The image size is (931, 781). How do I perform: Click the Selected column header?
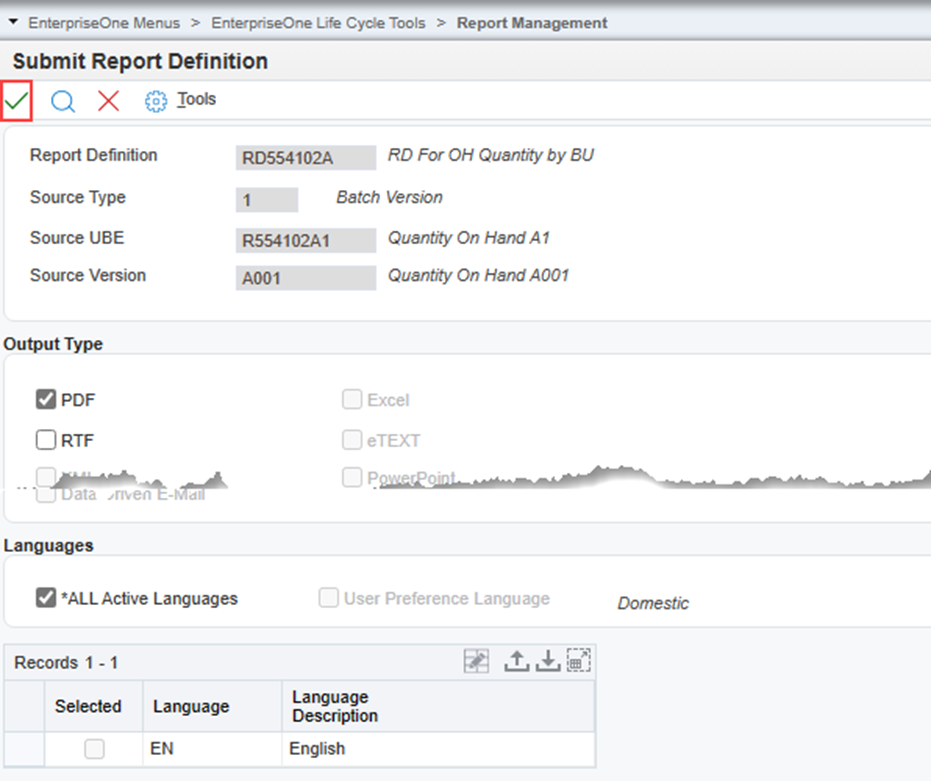coord(94,706)
